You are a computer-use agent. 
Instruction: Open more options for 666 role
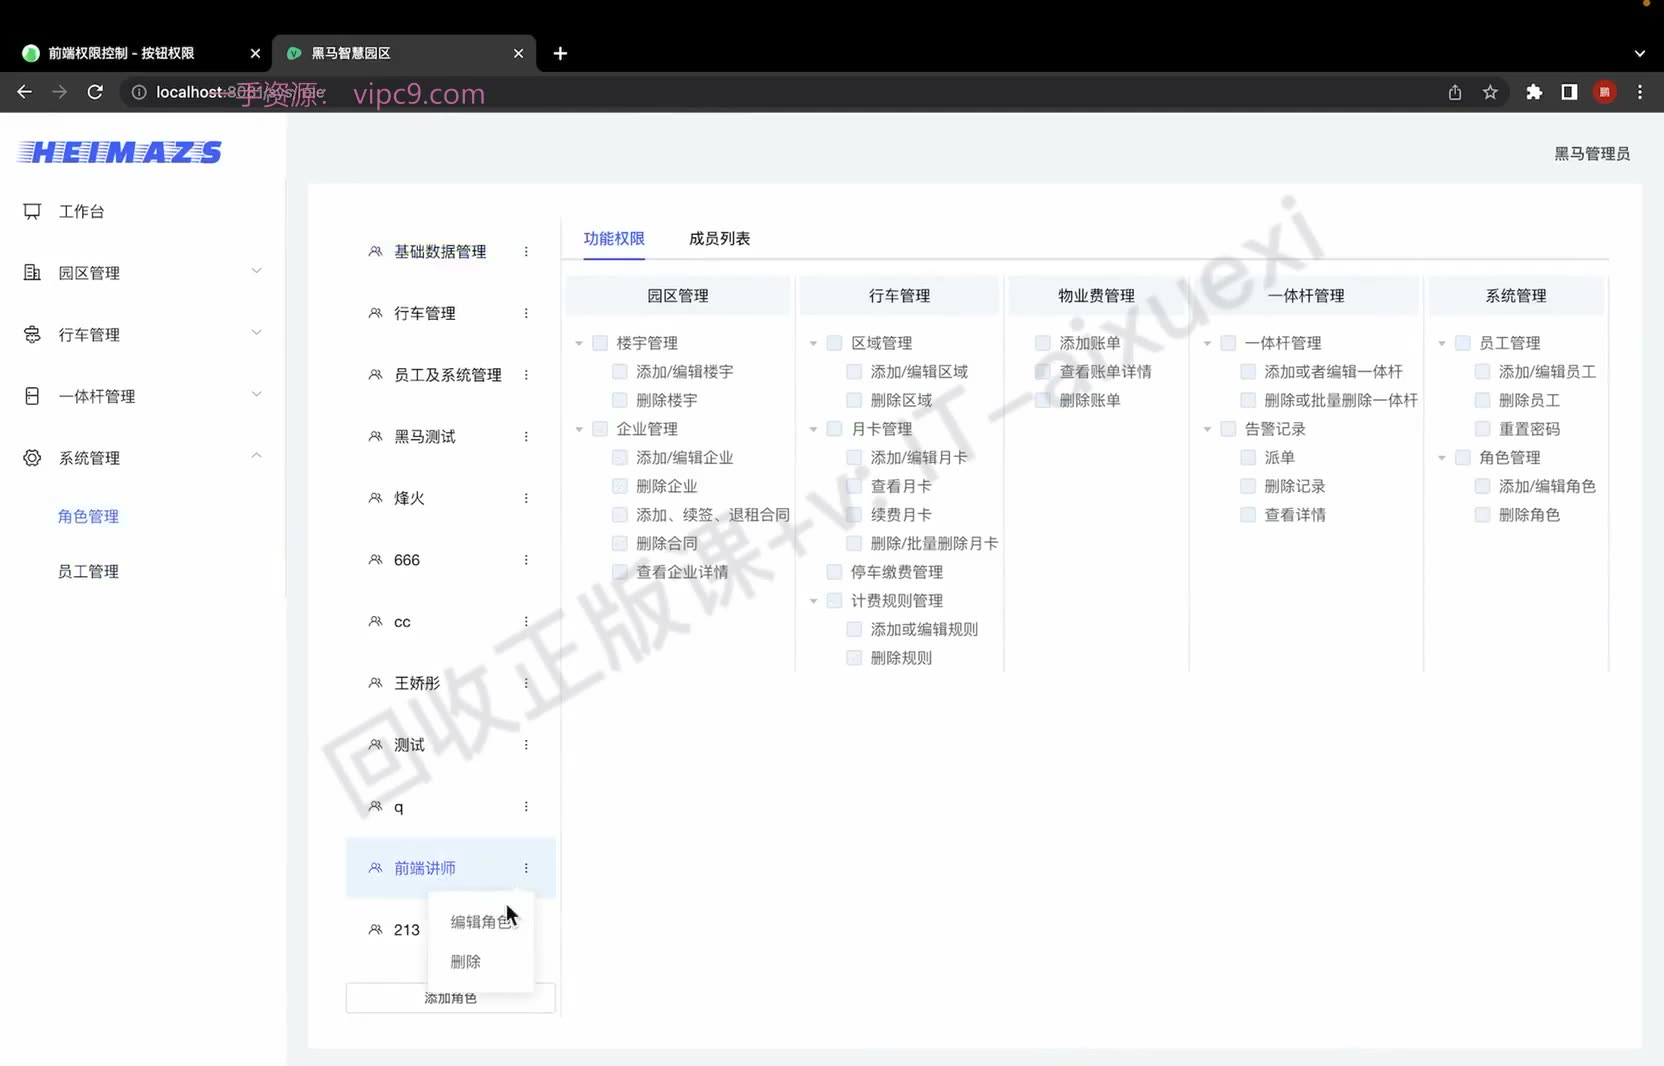click(526, 560)
